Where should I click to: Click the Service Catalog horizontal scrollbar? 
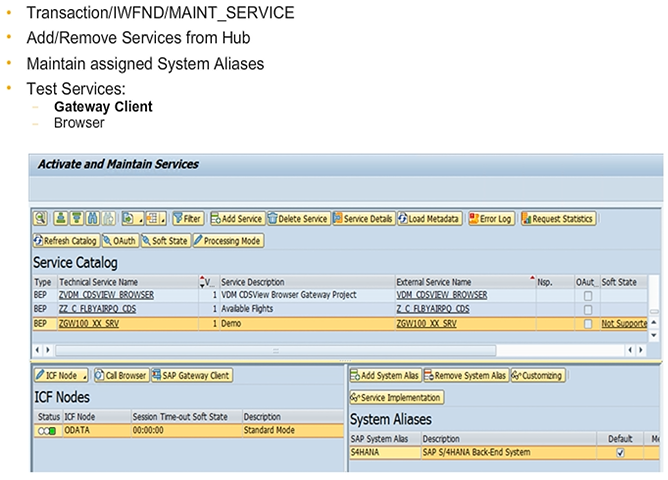[x=275, y=351]
